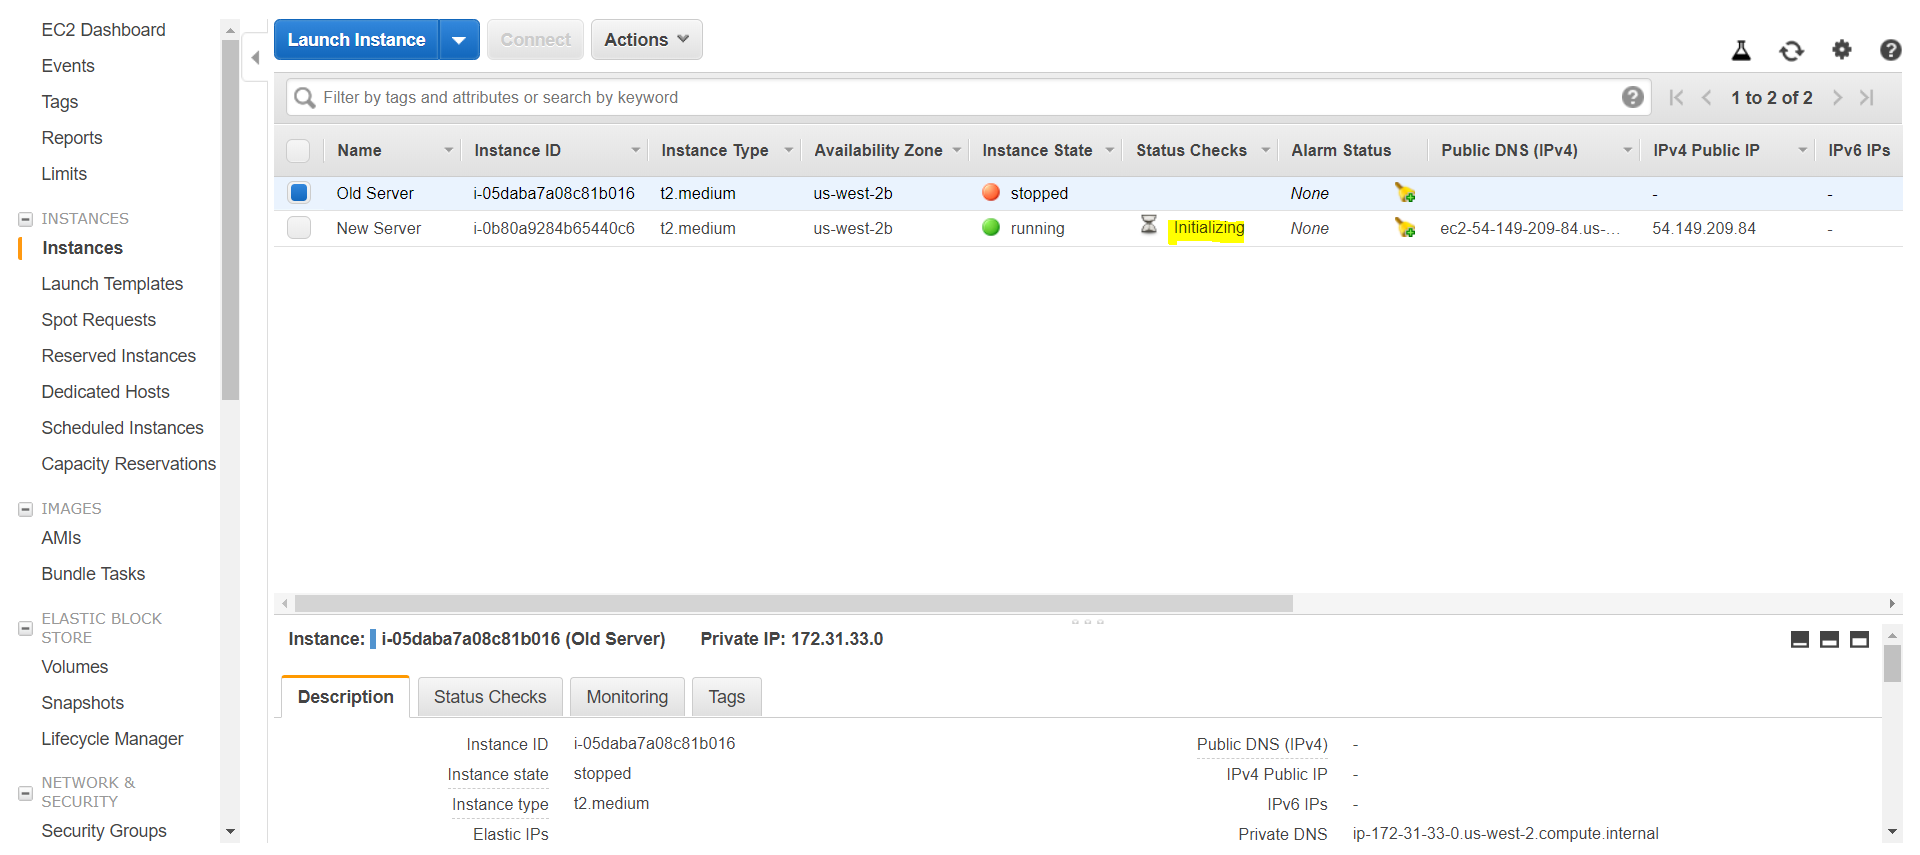Screen dimensions: 1920x855
Task: Toggle the select-all instances checkbox
Action: coord(298,151)
